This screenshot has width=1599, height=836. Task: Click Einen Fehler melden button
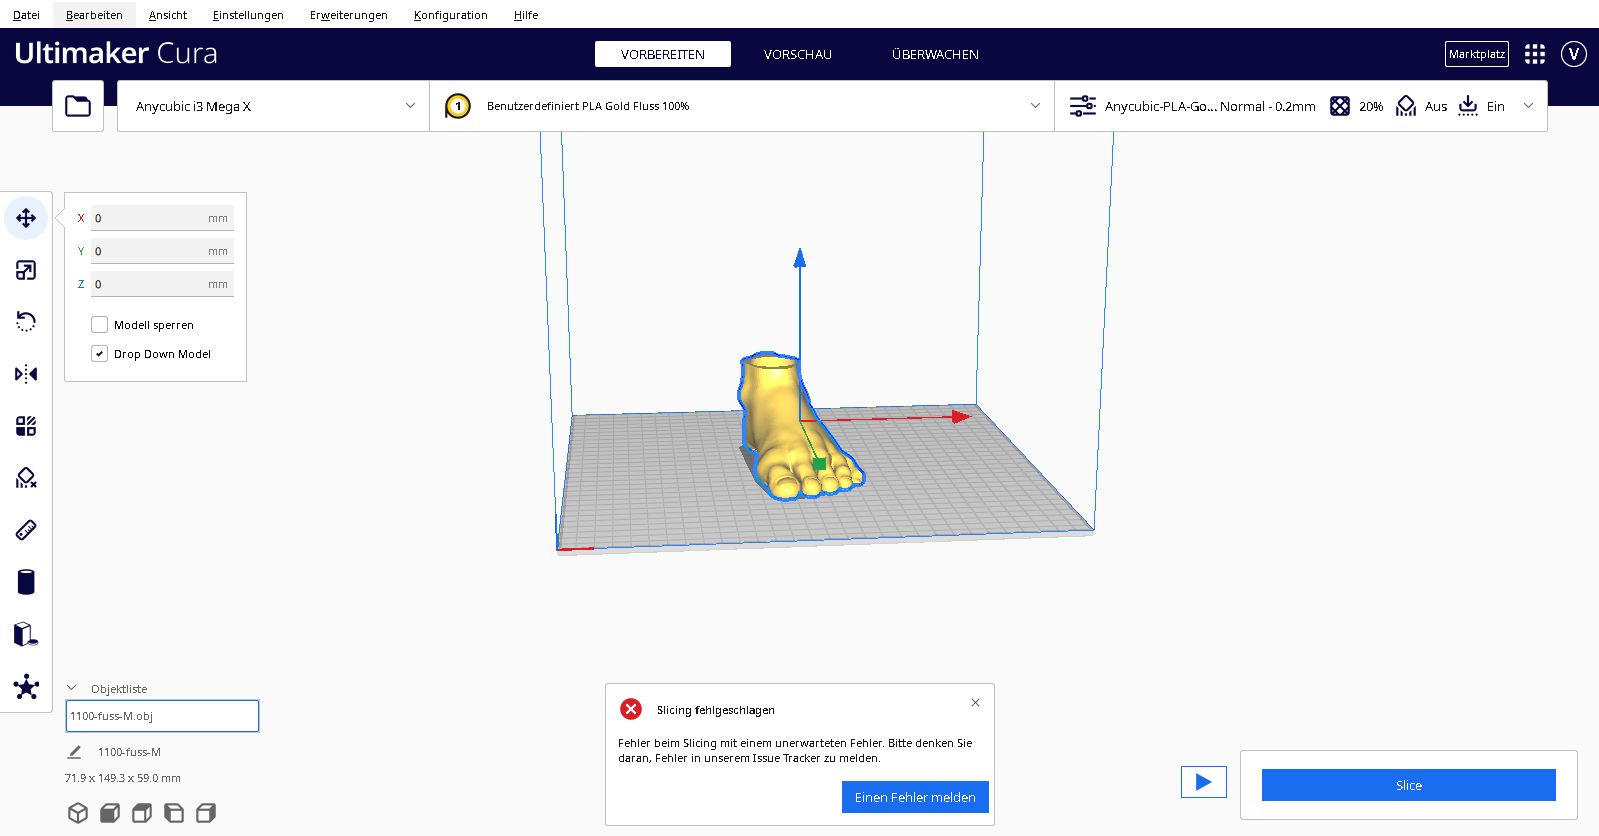(915, 797)
